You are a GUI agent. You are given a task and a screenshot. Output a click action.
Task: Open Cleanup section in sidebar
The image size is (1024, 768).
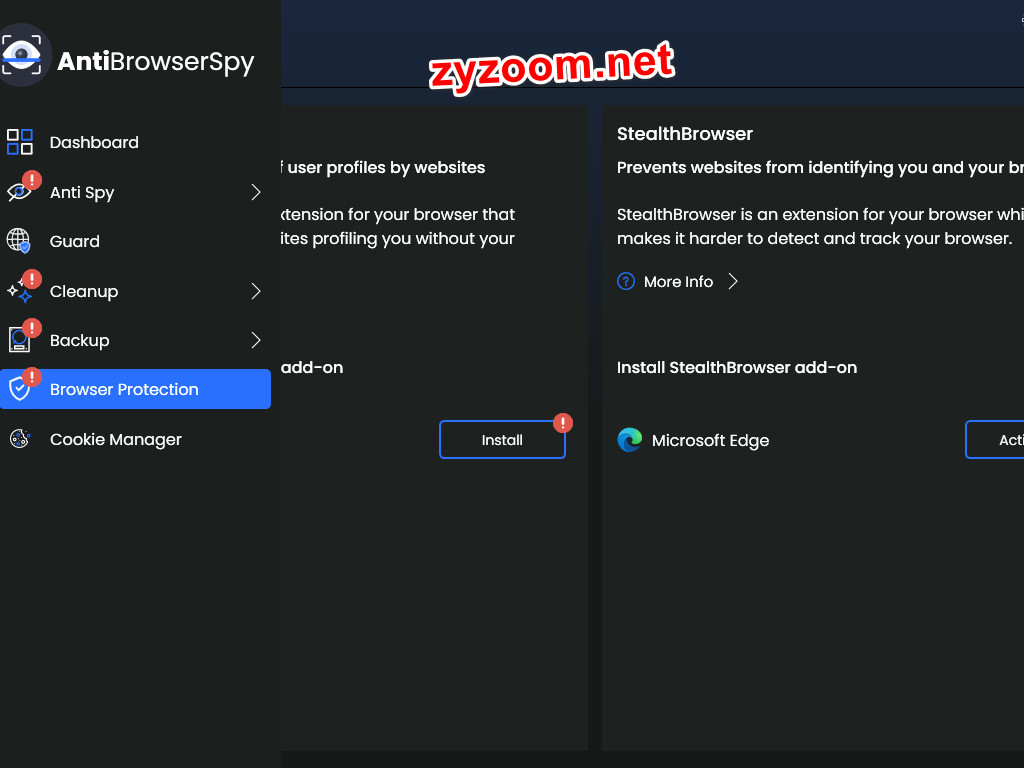(x=135, y=291)
